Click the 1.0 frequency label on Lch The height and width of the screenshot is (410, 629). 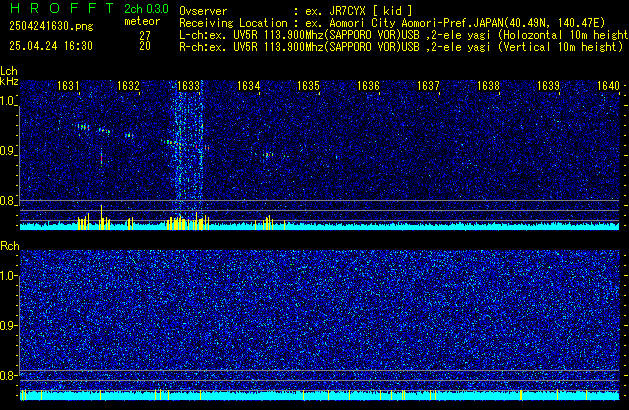(8, 101)
